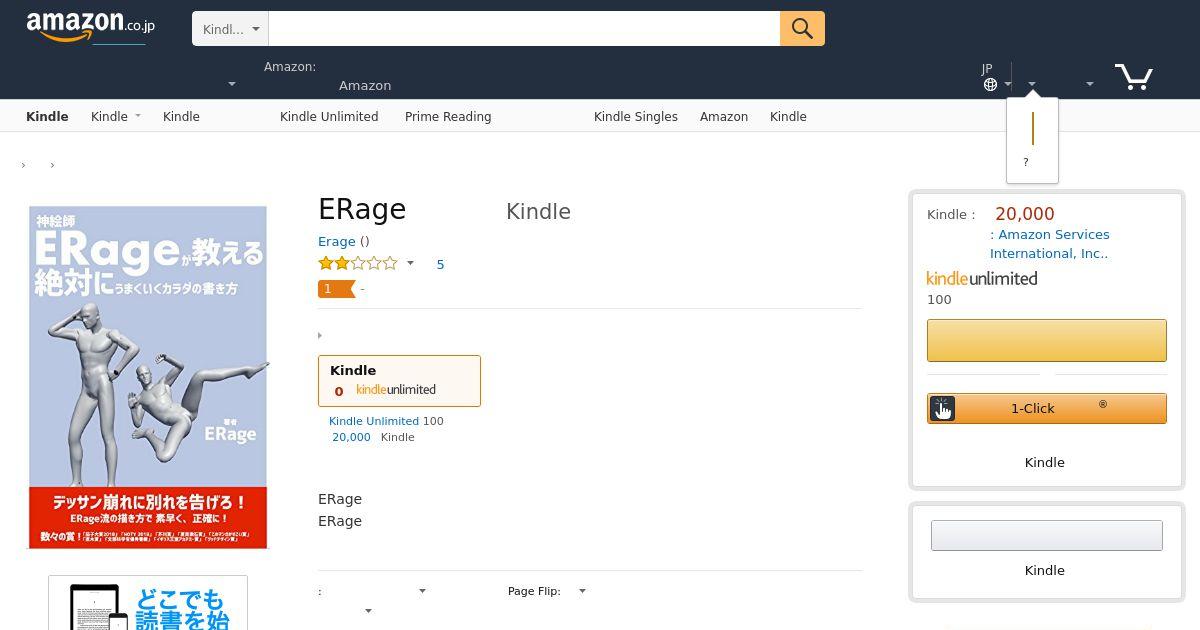Open Kindle Singles navigation item
The image size is (1200, 630).
pyautogui.click(x=636, y=116)
